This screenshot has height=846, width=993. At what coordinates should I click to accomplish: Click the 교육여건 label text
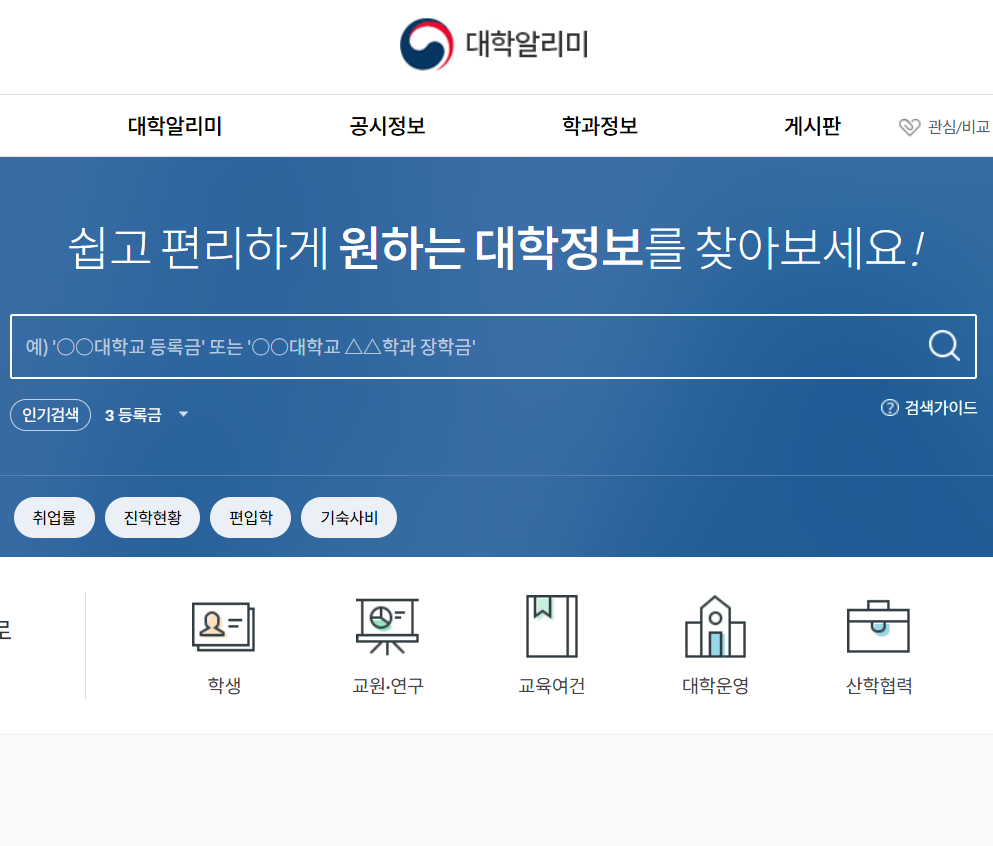552,685
